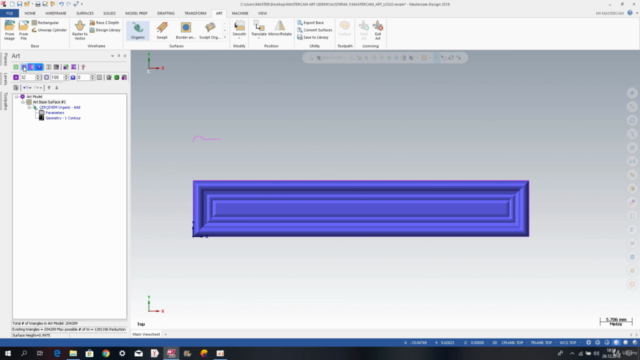Increase the stepper next to value 32
This screenshot has height=360, width=640.
tap(38, 76)
